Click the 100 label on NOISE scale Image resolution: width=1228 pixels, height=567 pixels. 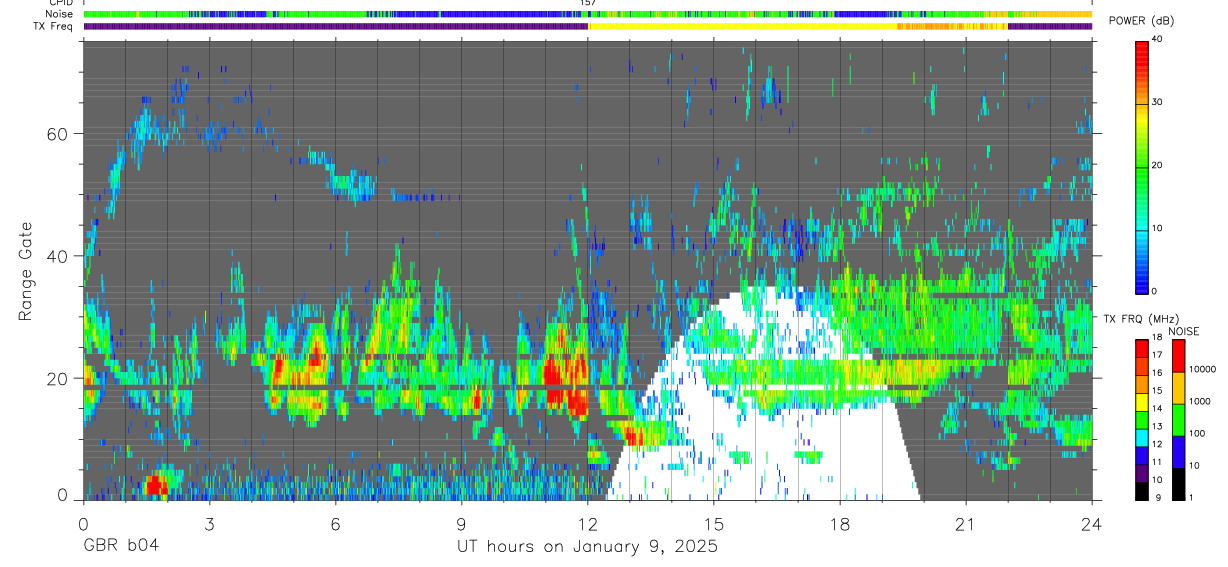[1199, 434]
